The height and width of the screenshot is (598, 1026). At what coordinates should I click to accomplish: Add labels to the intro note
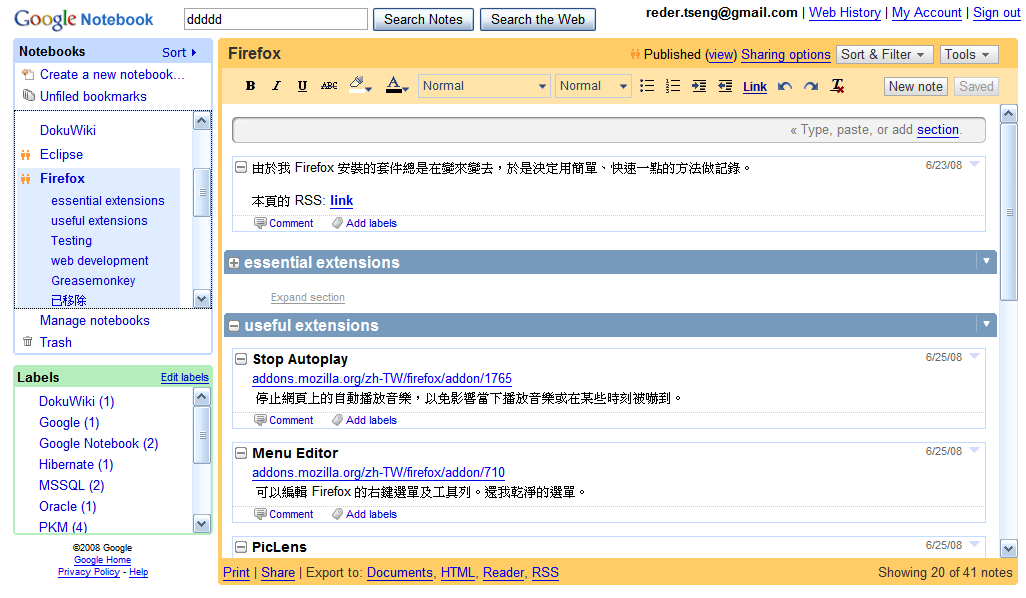(364, 223)
